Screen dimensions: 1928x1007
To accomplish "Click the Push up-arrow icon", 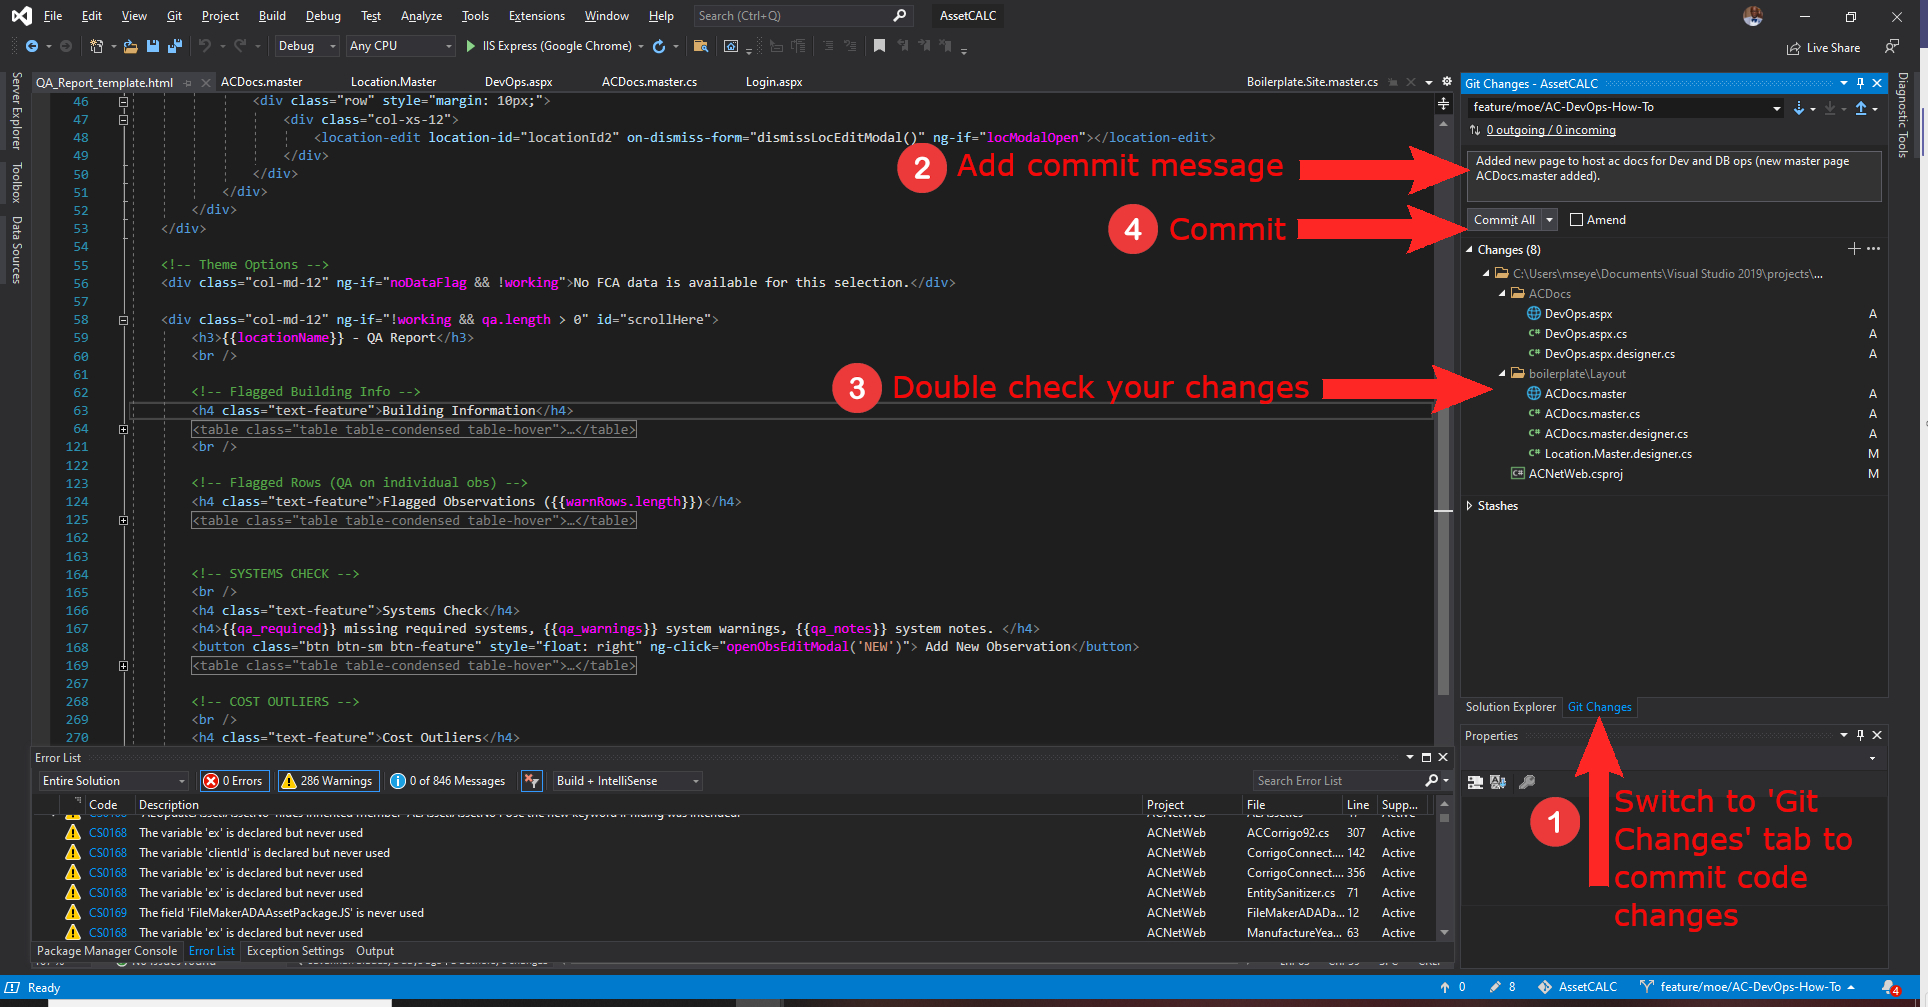I will [x=1861, y=108].
